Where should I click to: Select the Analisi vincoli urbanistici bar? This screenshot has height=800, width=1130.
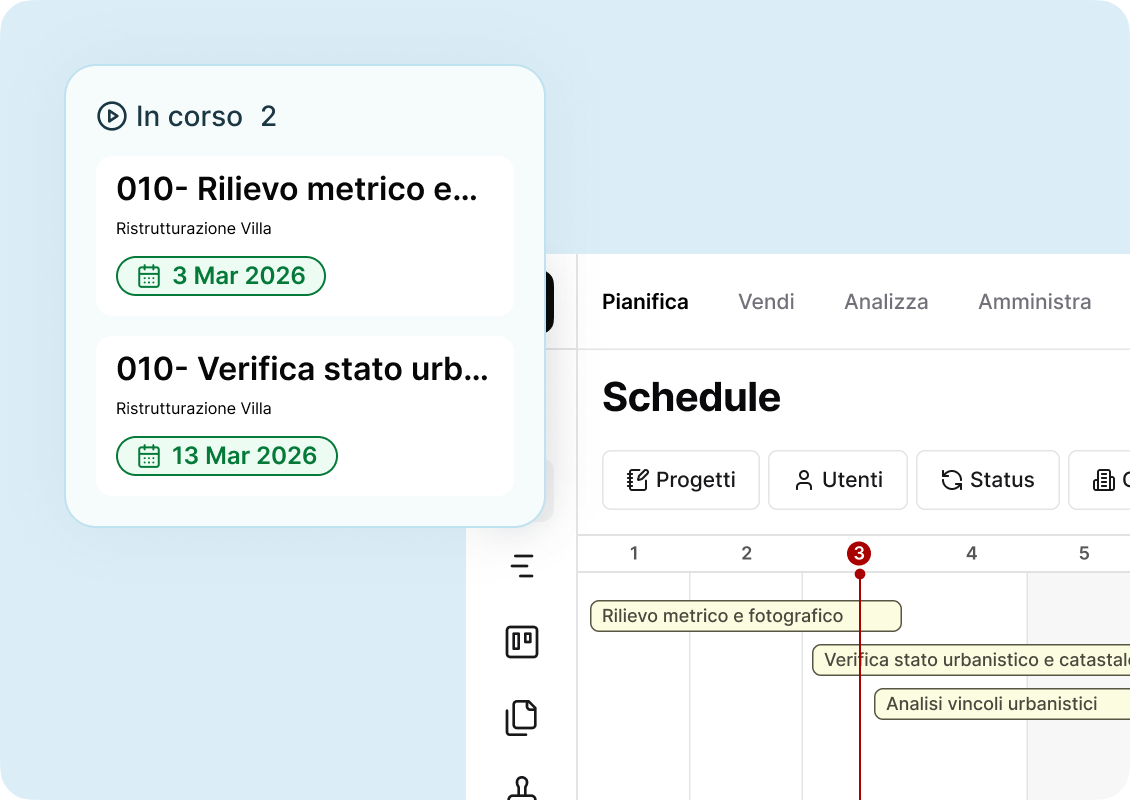pos(1002,704)
